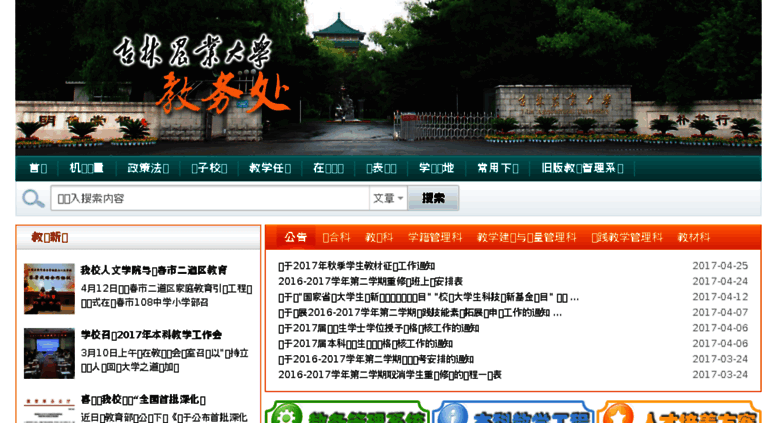Image resolution: width=777 pixels, height=423 pixels.
Task: Open the 2017届学士学位授予 notice
Action: (379, 328)
